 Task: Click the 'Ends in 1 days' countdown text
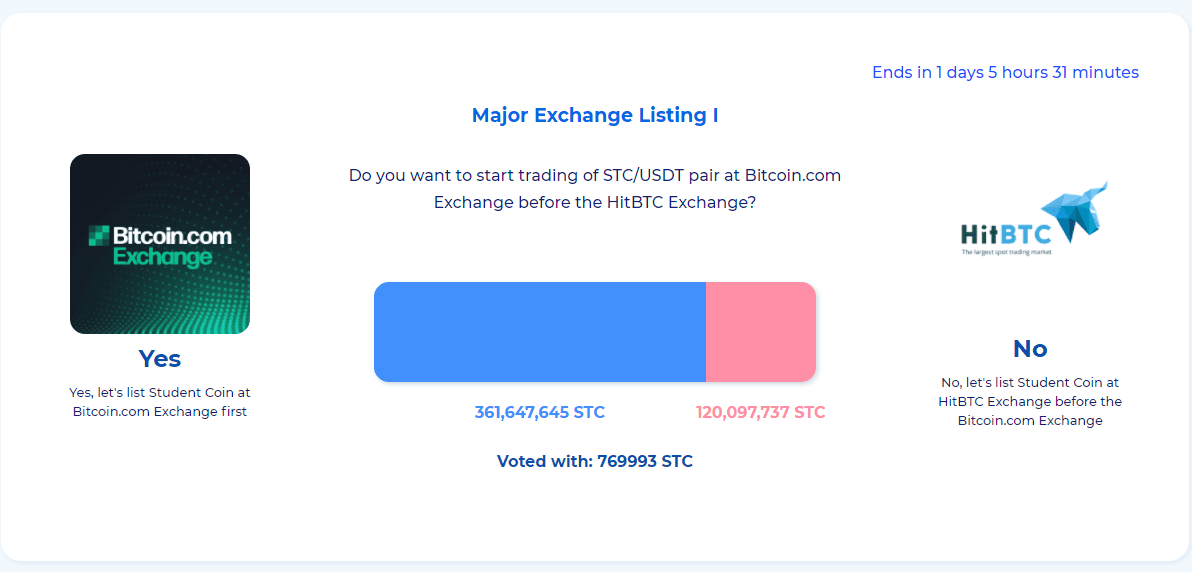click(1005, 72)
